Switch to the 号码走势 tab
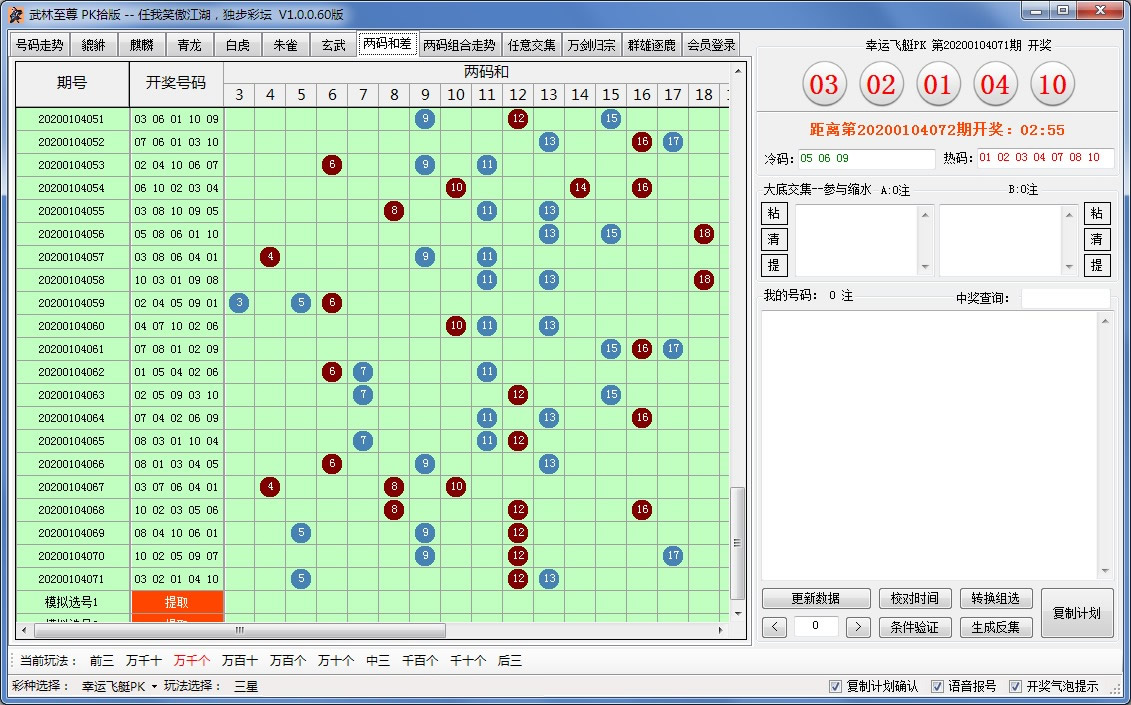Screen dimensions: 1131x705 38,44
